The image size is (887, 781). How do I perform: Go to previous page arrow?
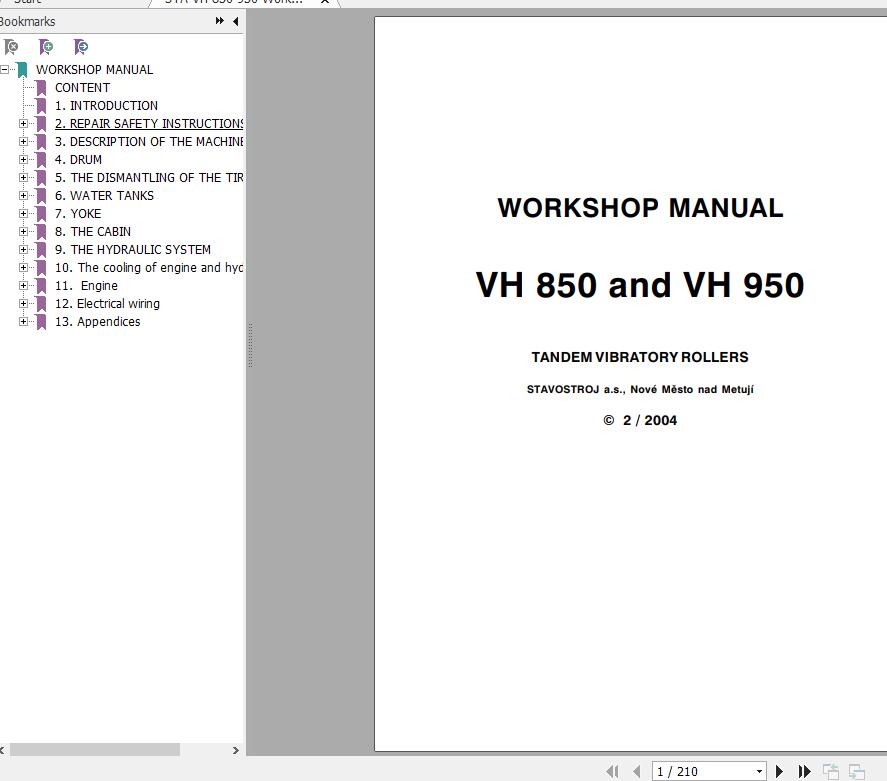point(637,771)
